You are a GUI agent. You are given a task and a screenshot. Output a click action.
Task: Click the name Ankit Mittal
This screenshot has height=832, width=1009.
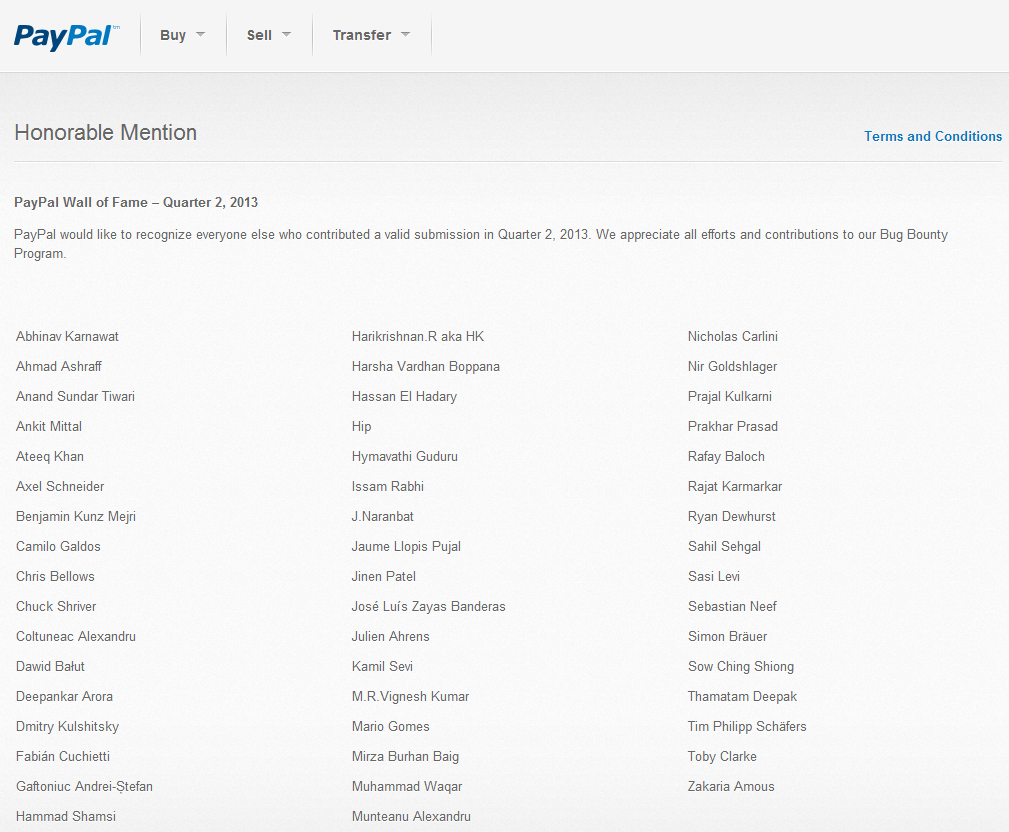[x=49, y=426]
